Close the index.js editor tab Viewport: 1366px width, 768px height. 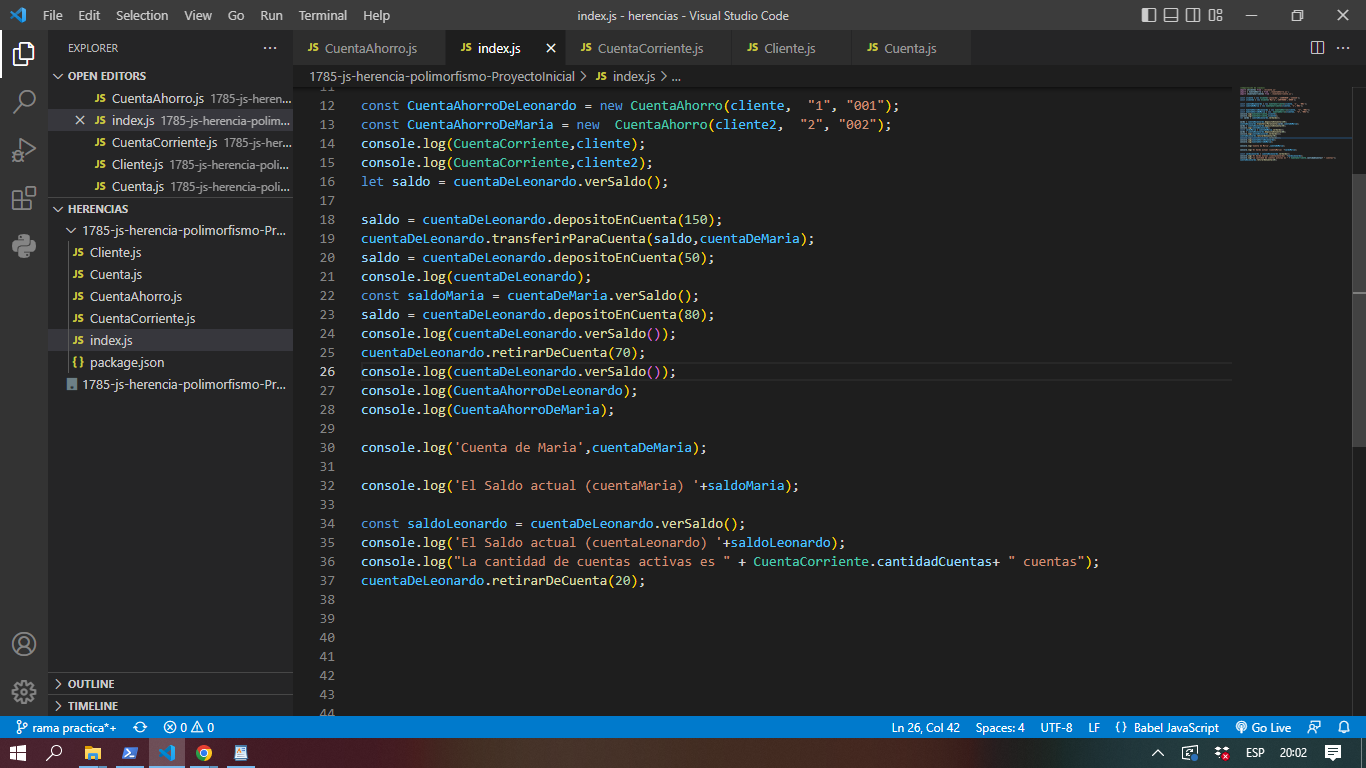click(551, 48)
